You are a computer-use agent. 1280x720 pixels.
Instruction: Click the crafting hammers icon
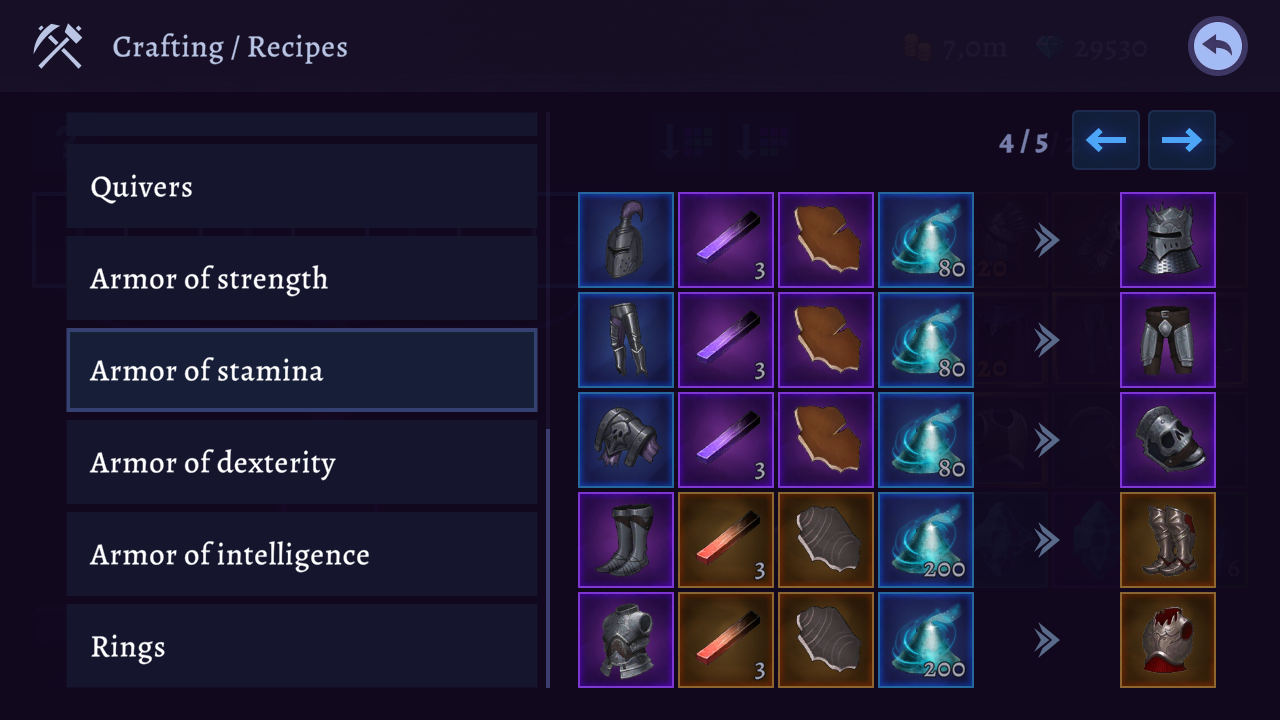pyautogui.click(x=58, y=46)
